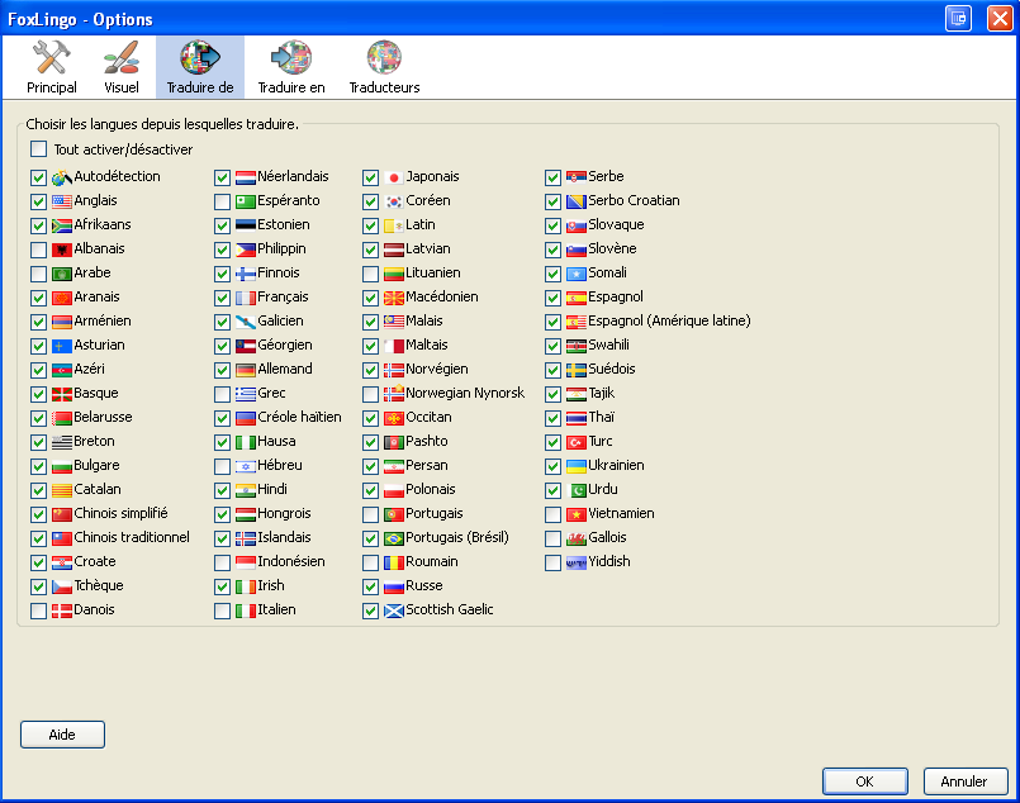Click the Aide button
The height and width of the screenshot is (803, 1020).
[x=62, y=735]
